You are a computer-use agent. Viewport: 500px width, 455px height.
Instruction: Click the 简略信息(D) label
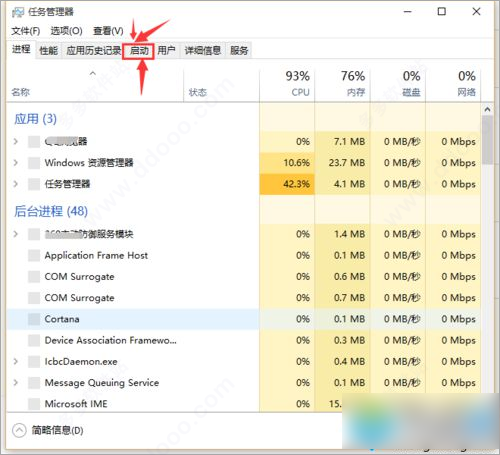click(57, 430)
